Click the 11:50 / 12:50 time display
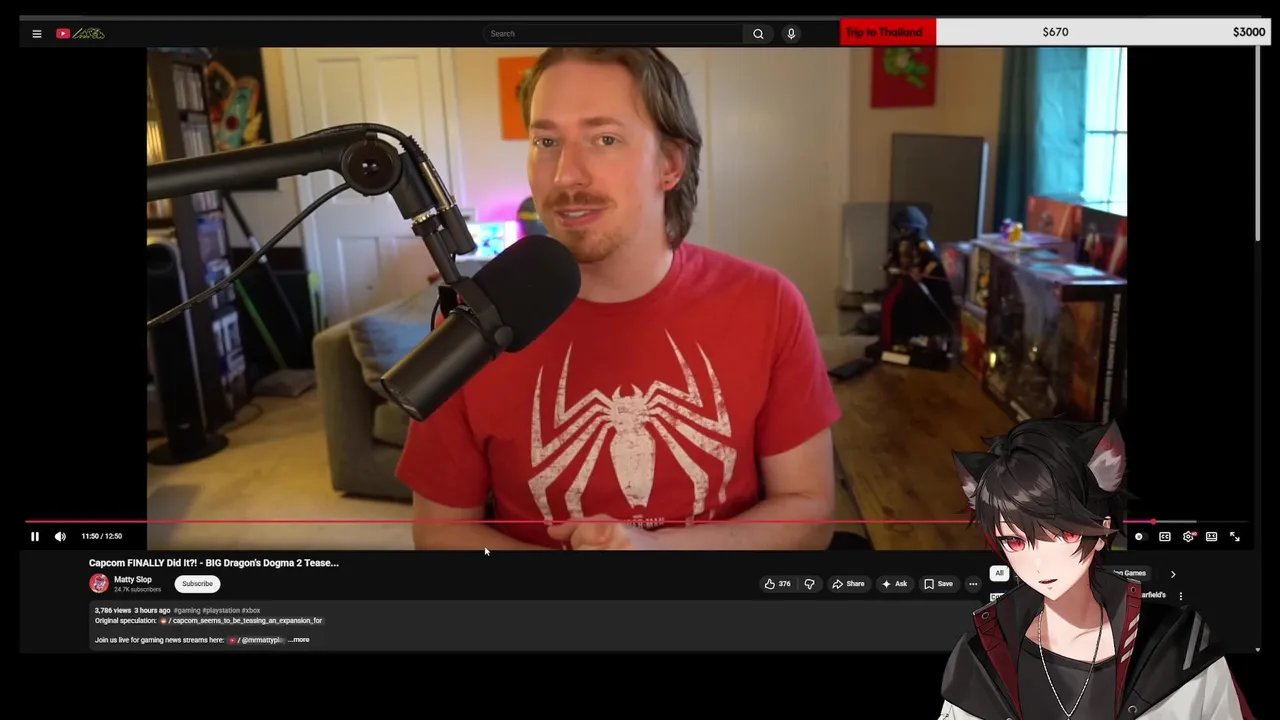The height and width of the screenshot is (720, 1280). point(101,537)
